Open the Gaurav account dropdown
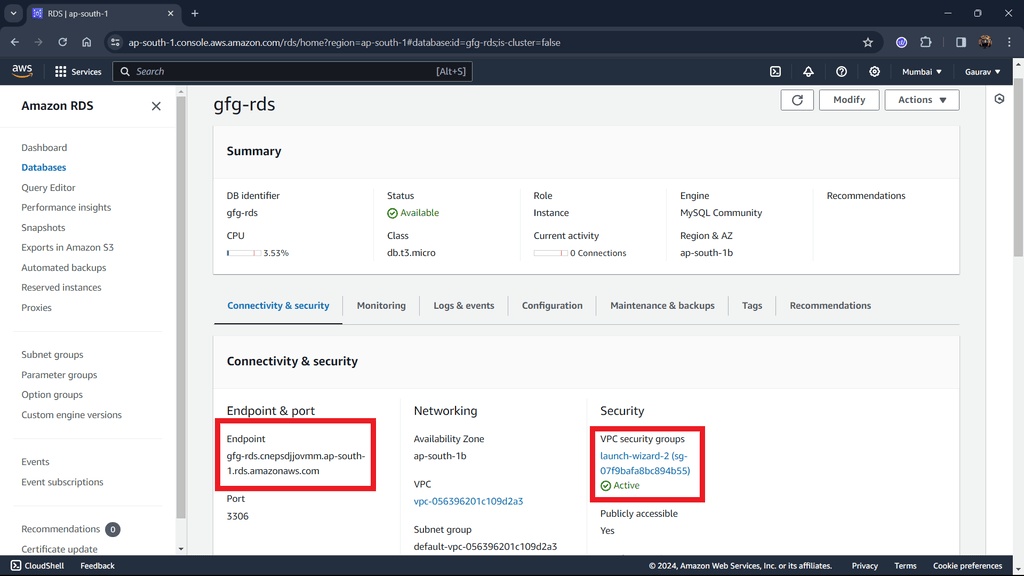This screenshot has width=1024, height=576. pos(982,72)
